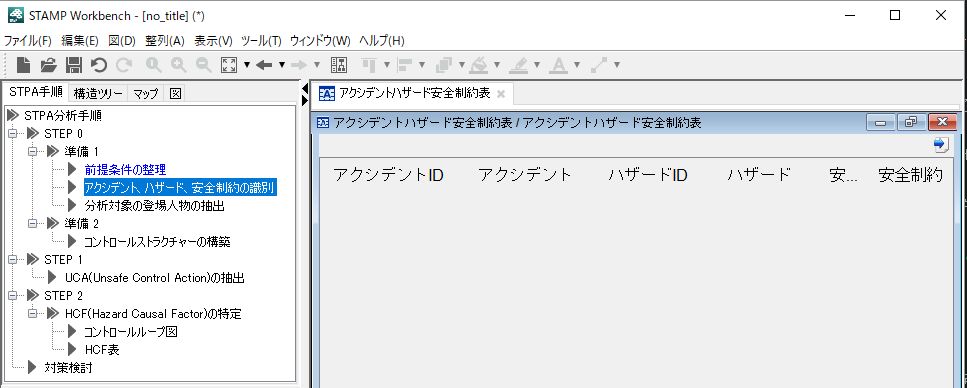Open コントロールストラクチャーの構築 item
Image resolution: width=967 pixels, height=388 pixels.
tap(157, 242)
